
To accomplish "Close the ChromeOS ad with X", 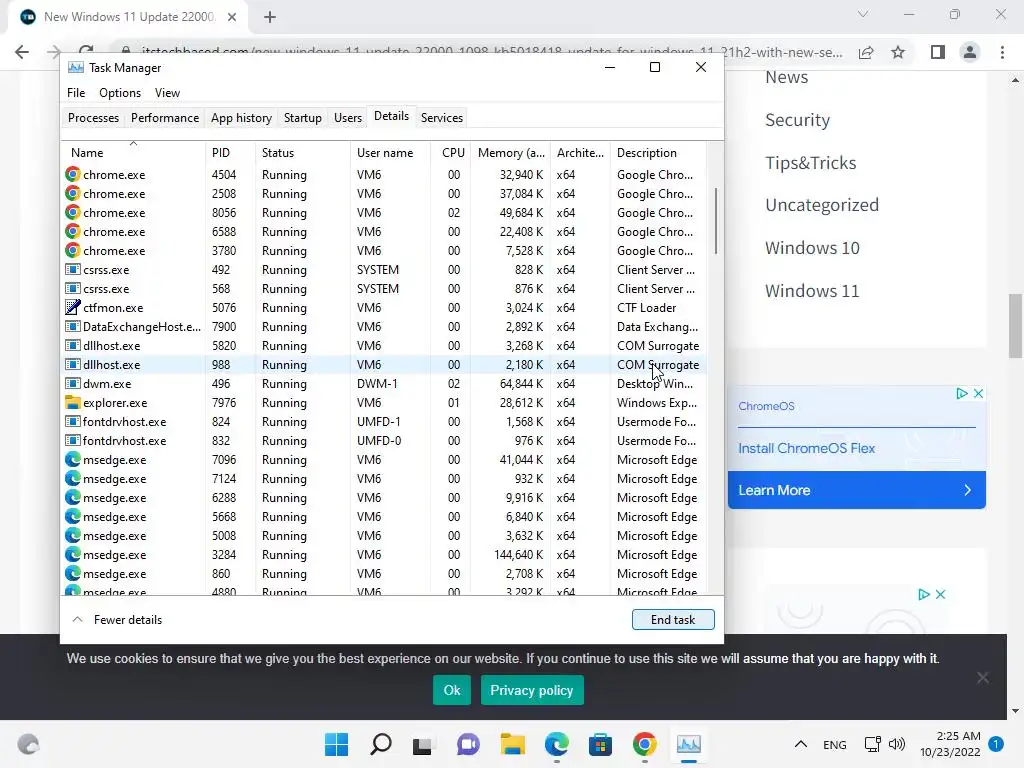I will coord(978,394).
